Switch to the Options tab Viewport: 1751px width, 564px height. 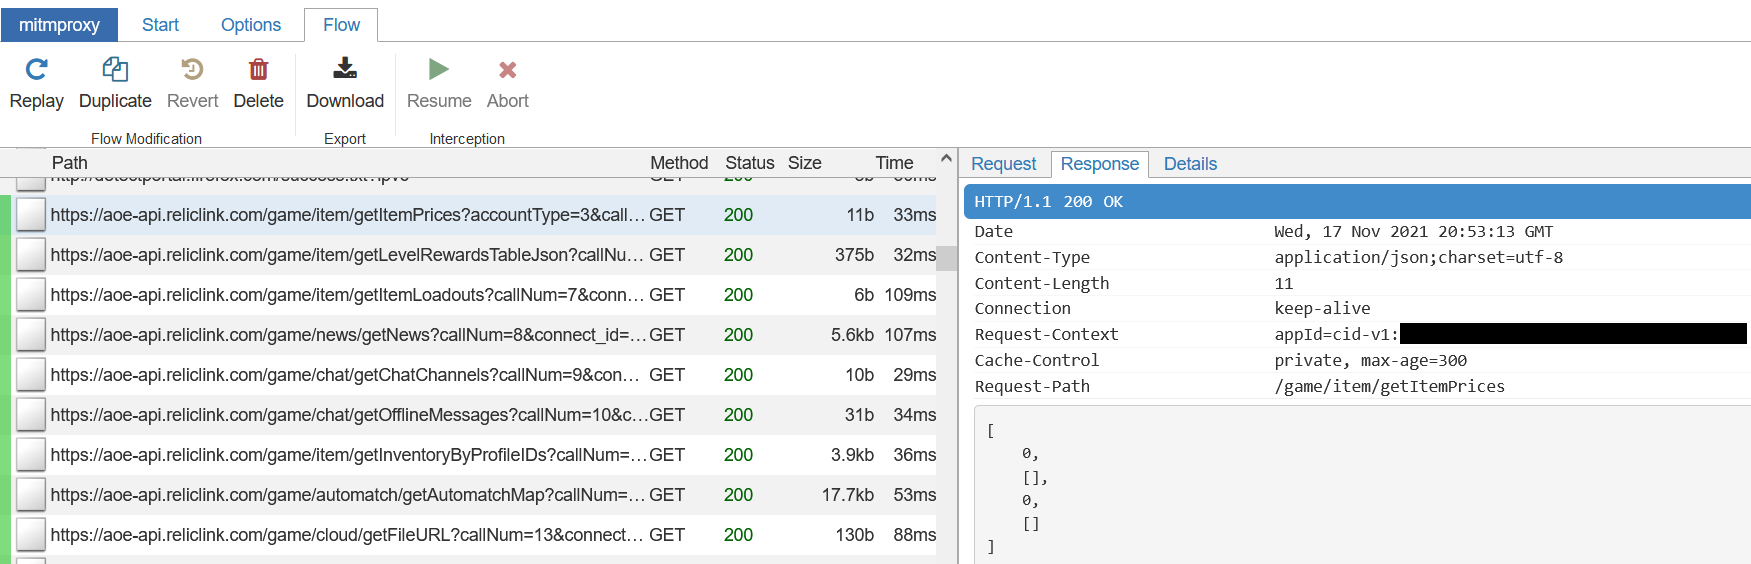pos(250,25)
